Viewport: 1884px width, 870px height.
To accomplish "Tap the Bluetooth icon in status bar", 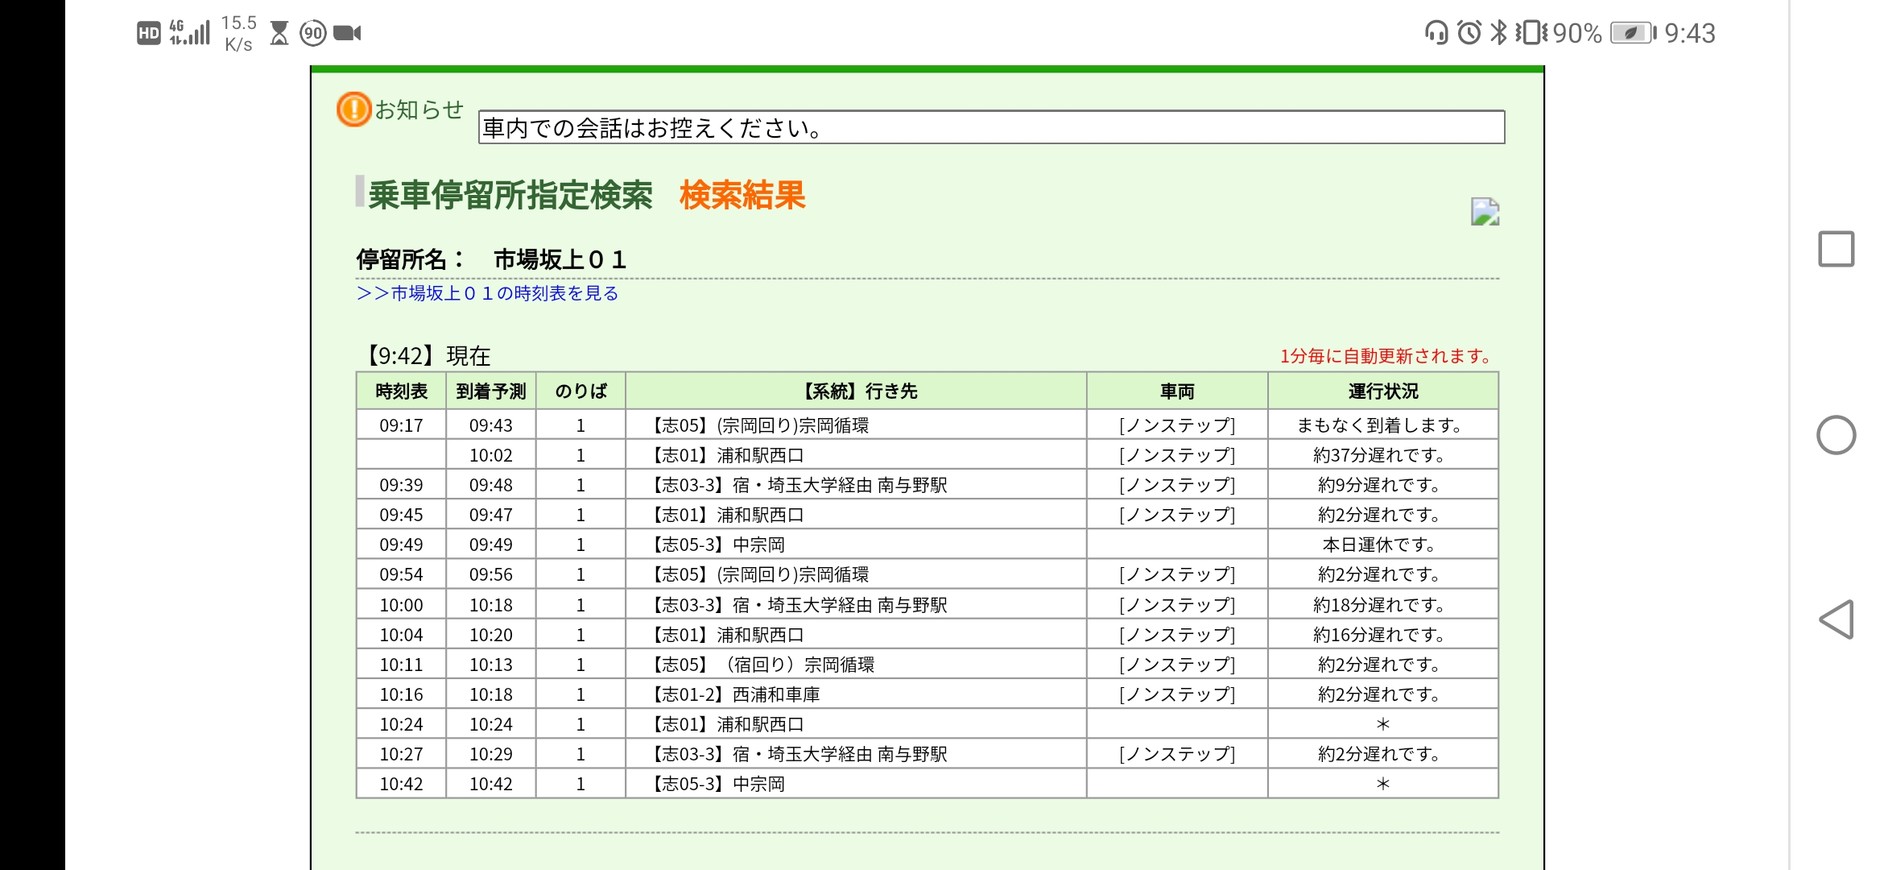I will [1498, 33].
